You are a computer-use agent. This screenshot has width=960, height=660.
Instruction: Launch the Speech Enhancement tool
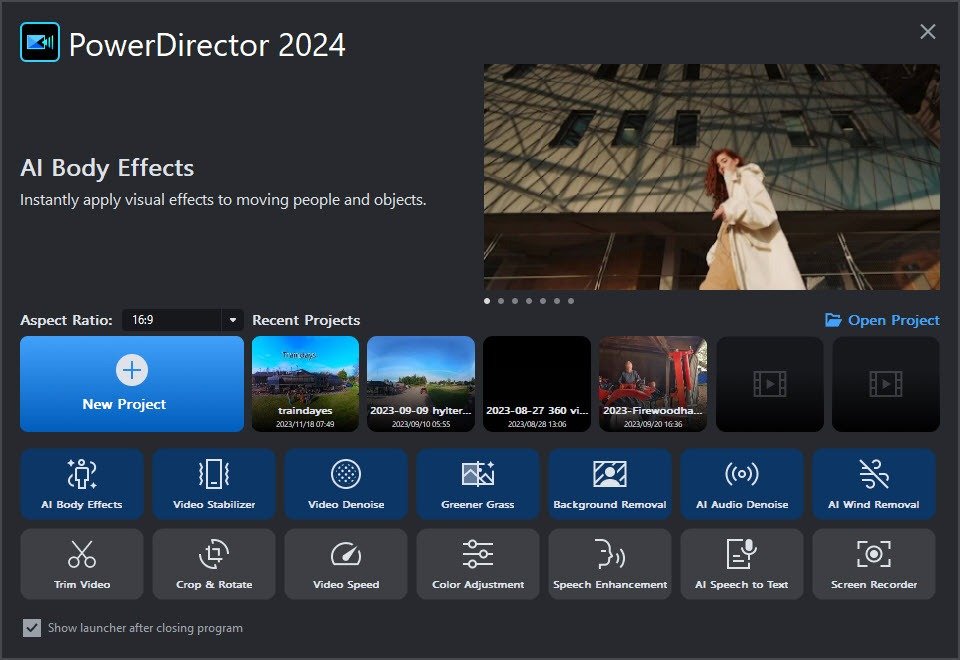[x=609, y=564]
